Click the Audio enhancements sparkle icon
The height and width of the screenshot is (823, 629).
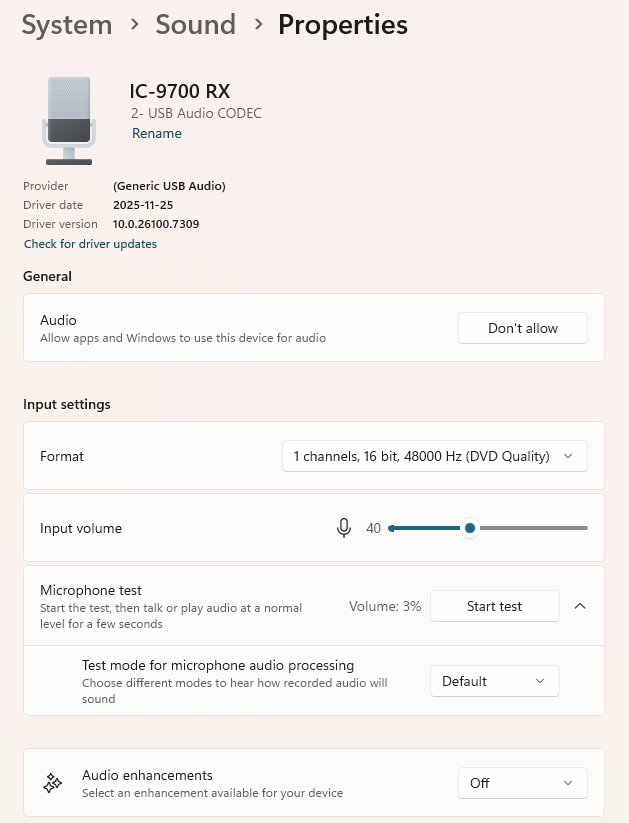52,783
